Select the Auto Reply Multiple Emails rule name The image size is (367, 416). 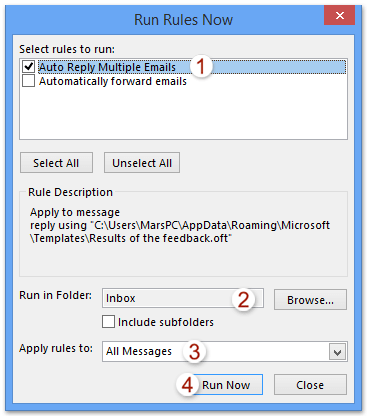[107, 67]
